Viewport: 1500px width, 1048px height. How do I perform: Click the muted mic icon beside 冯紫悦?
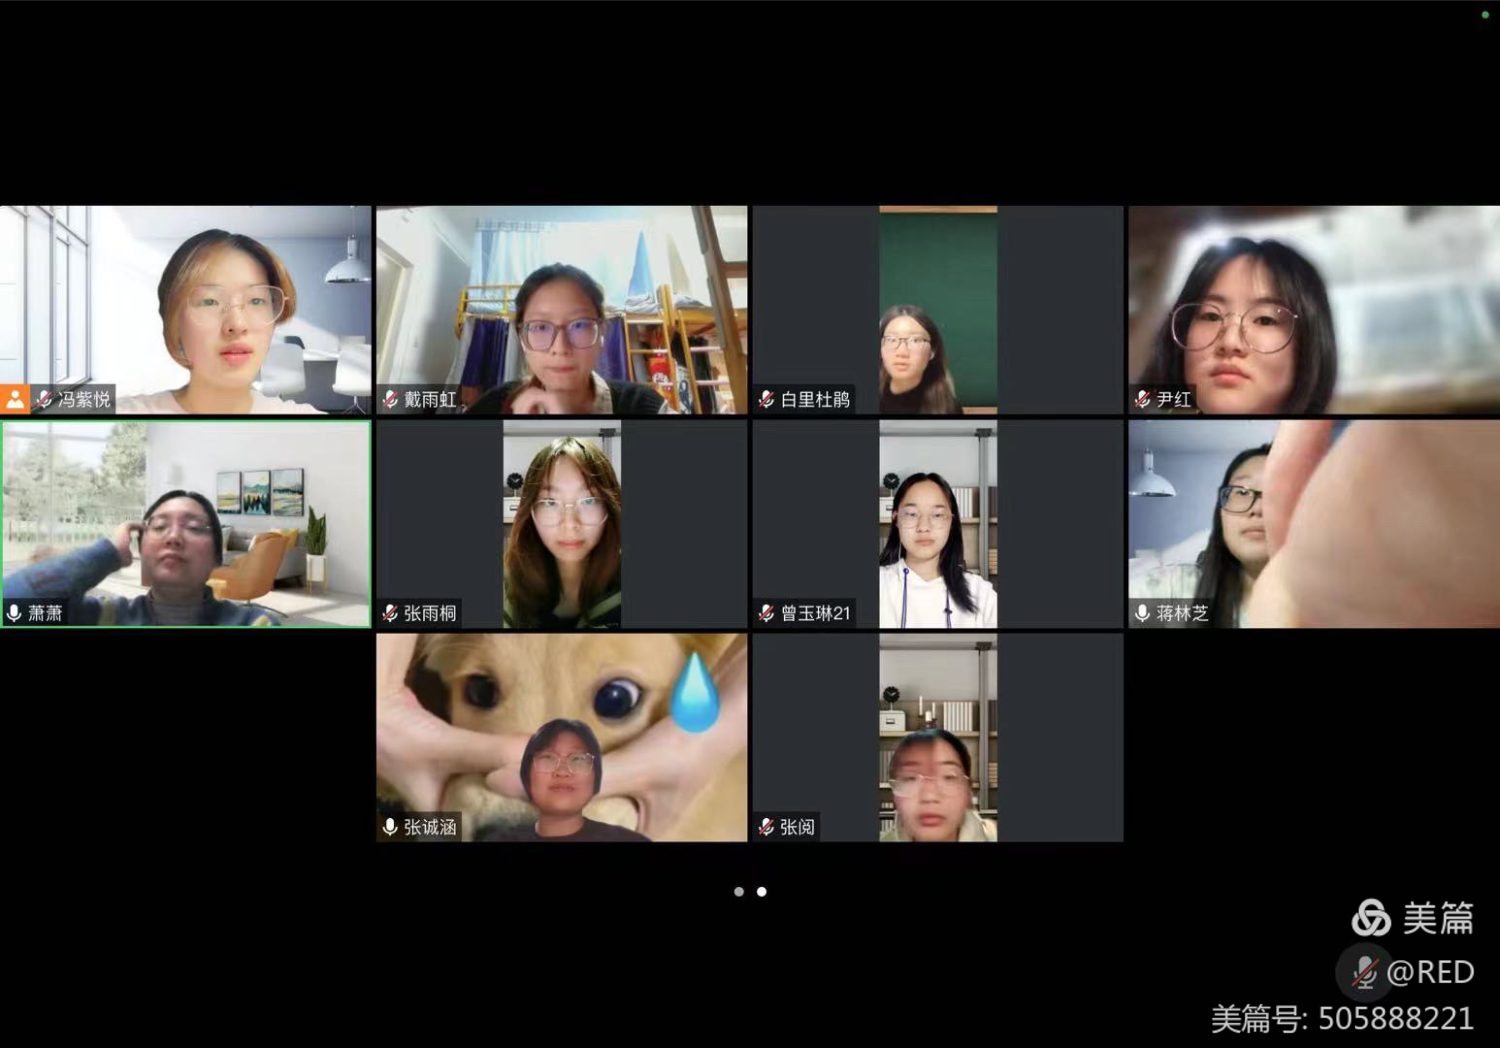45,399
